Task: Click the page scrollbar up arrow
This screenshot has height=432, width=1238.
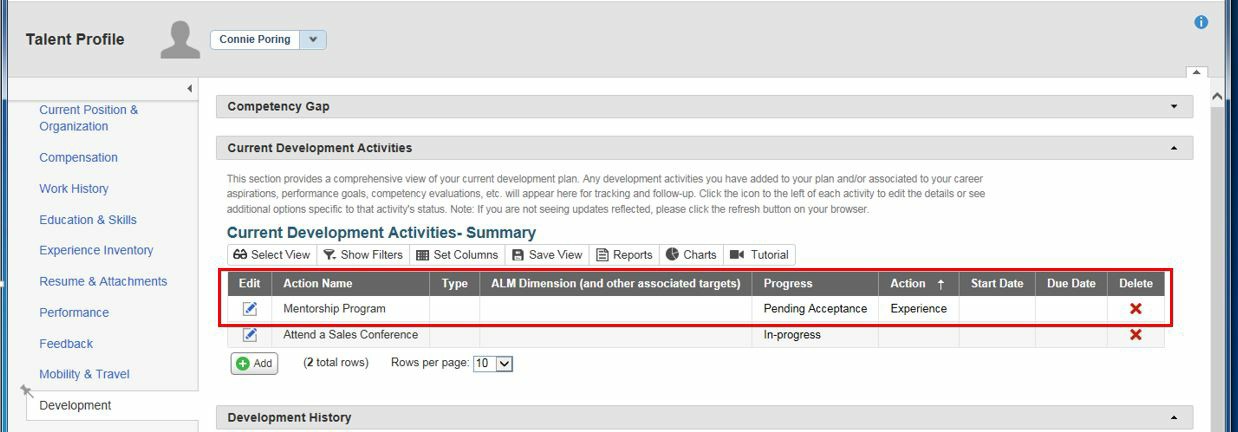Action: coord(1217,96)
